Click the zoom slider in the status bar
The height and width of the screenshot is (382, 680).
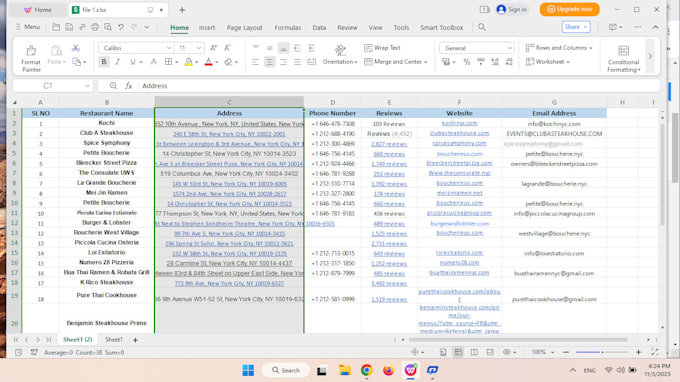click(x=602, y=353)
